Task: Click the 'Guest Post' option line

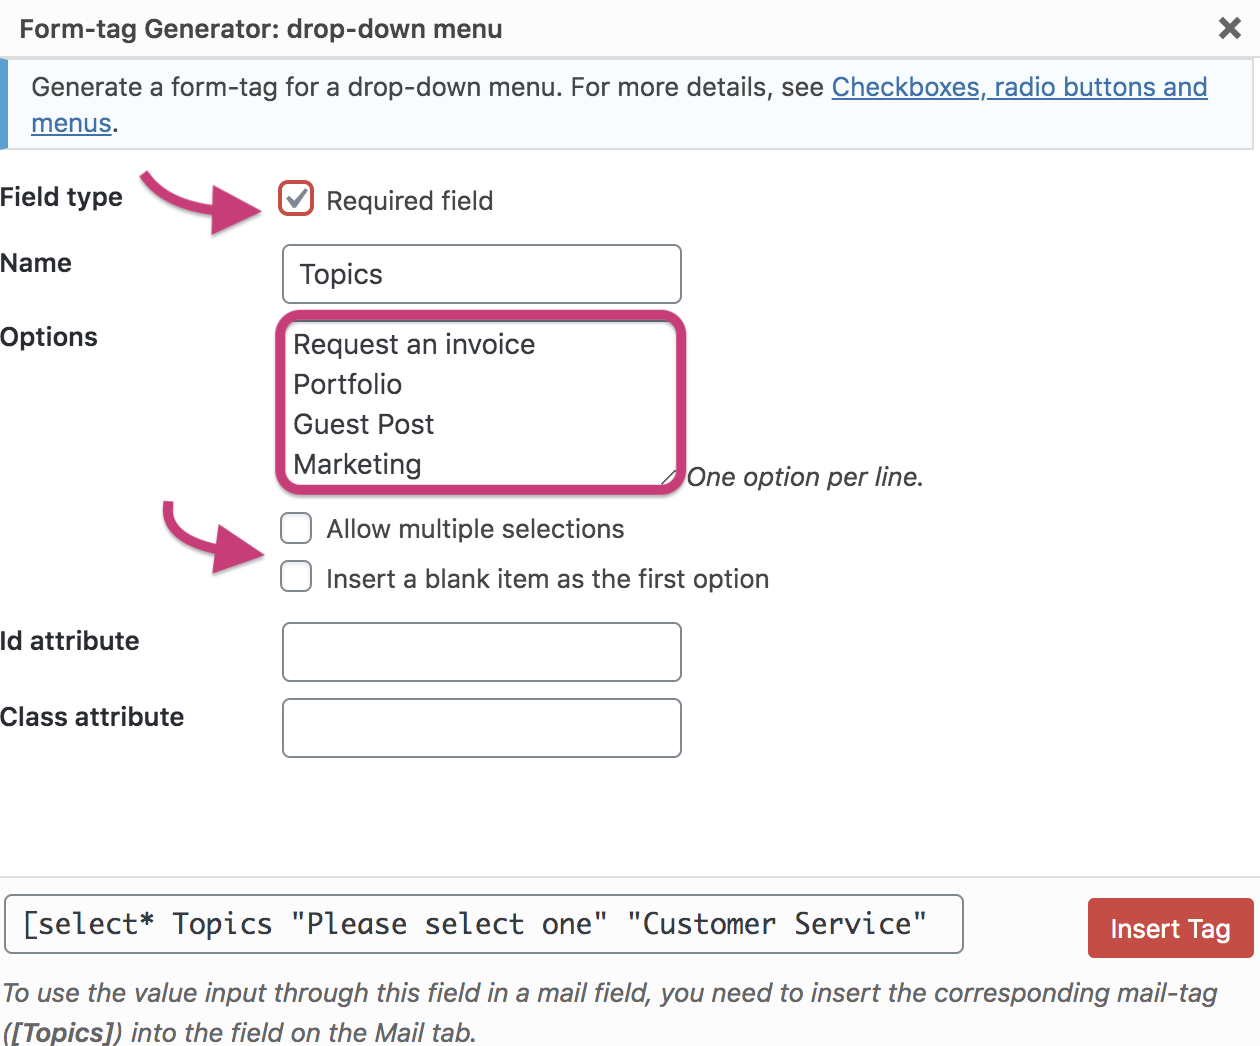Action: pos(364,424)
